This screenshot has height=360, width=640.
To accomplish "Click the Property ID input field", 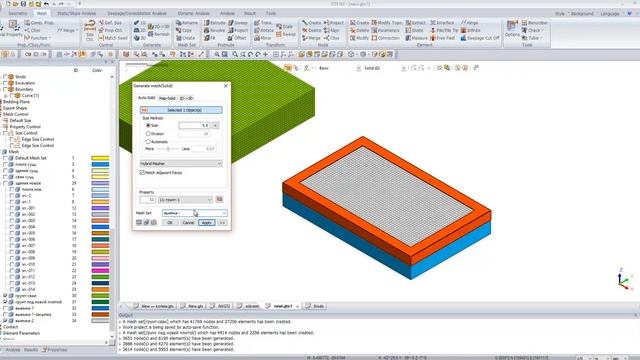I will [147, 200].
